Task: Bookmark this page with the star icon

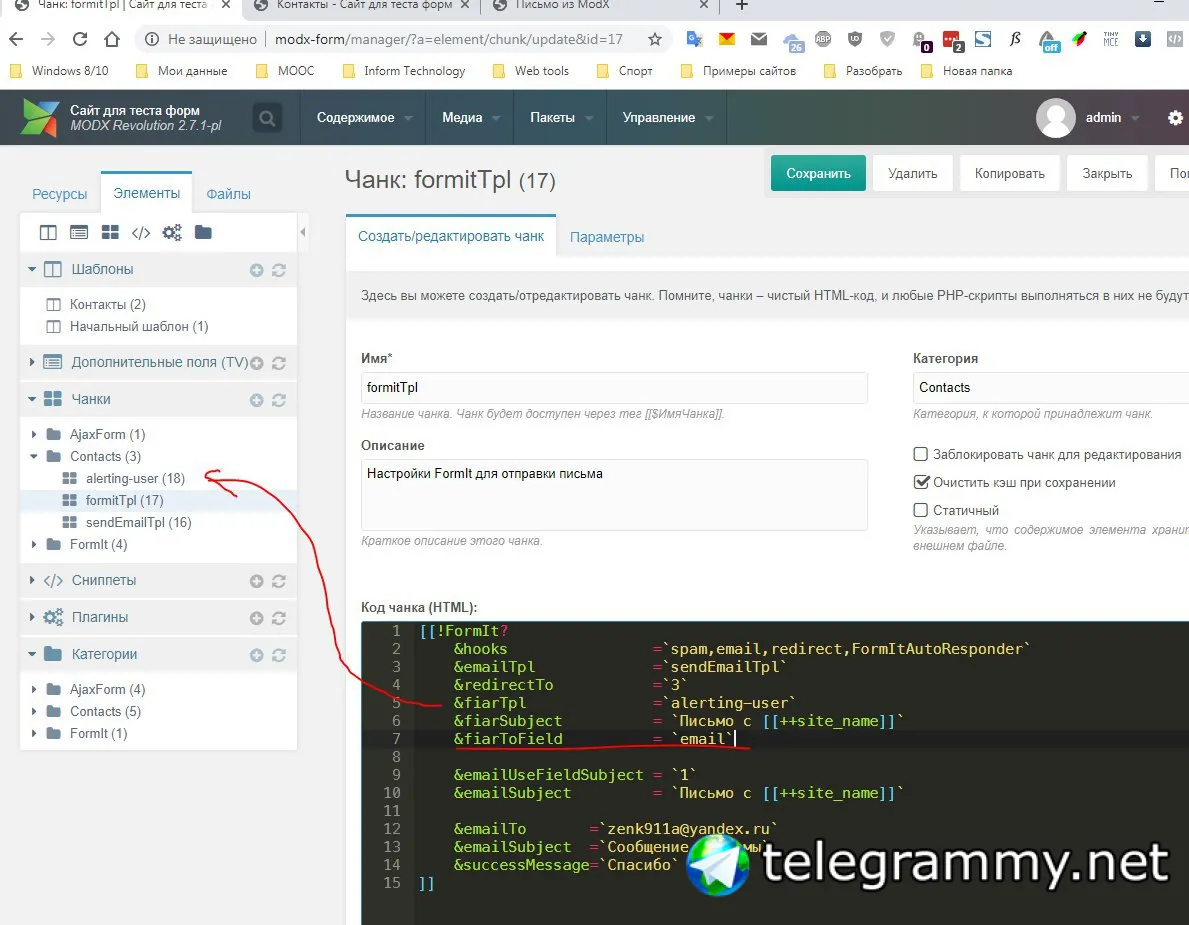Action: coord(654,39)
